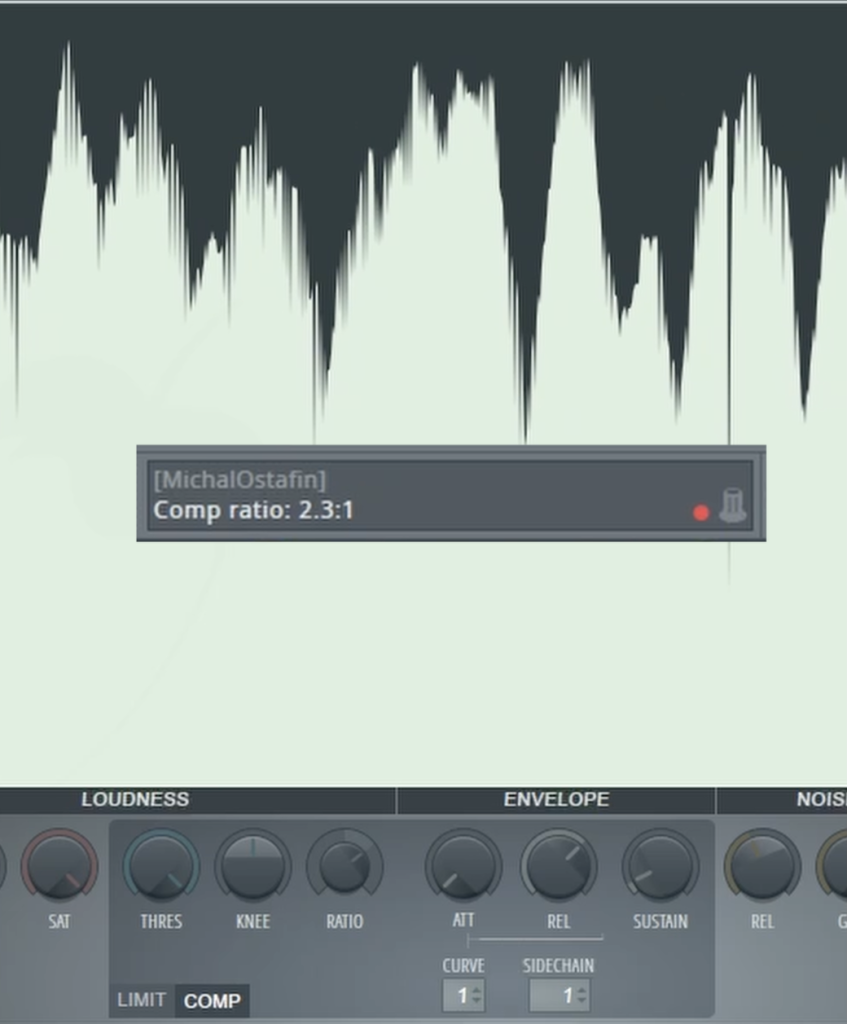Click the red dot in hint bar

tap(701, 513)
